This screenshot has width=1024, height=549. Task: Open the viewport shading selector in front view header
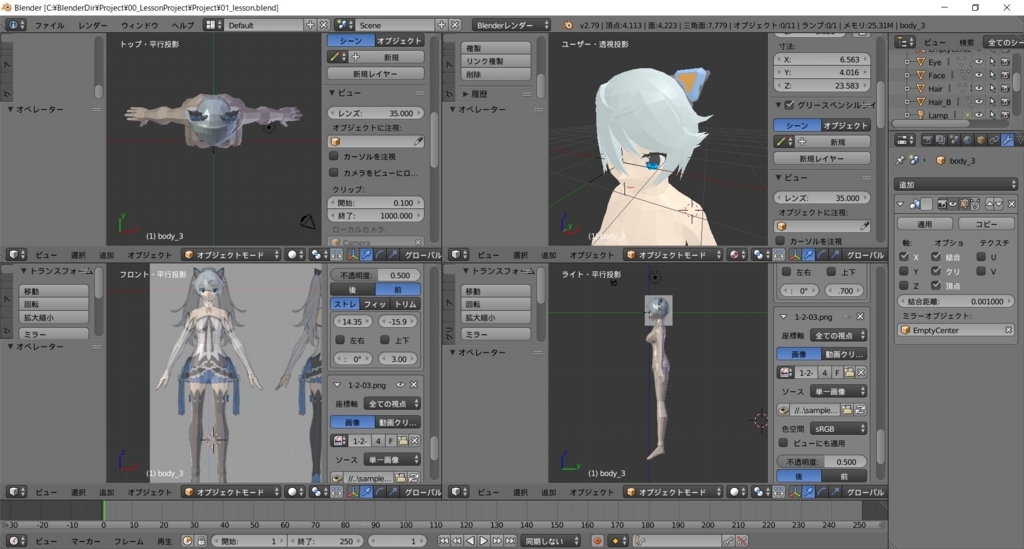296,492
